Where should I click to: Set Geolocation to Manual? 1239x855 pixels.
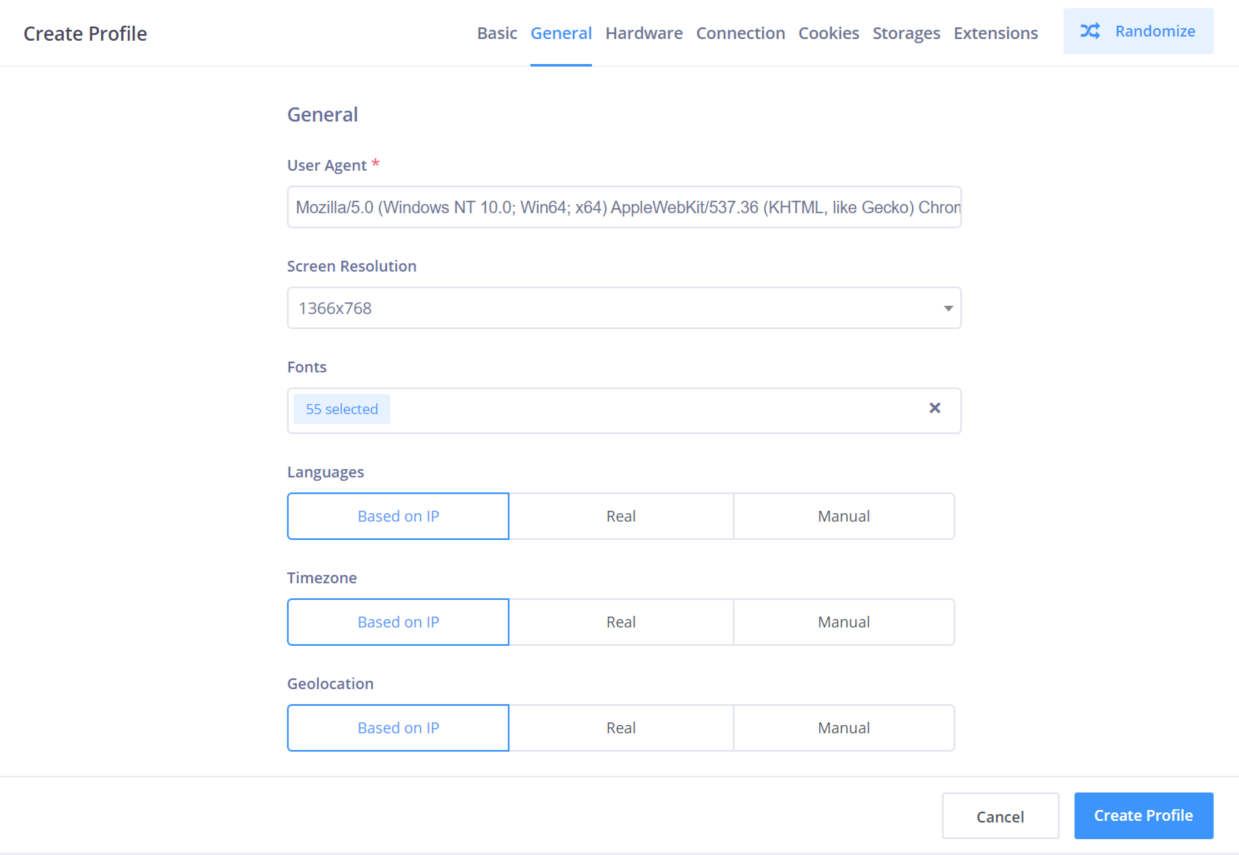[x=843, y=728]
